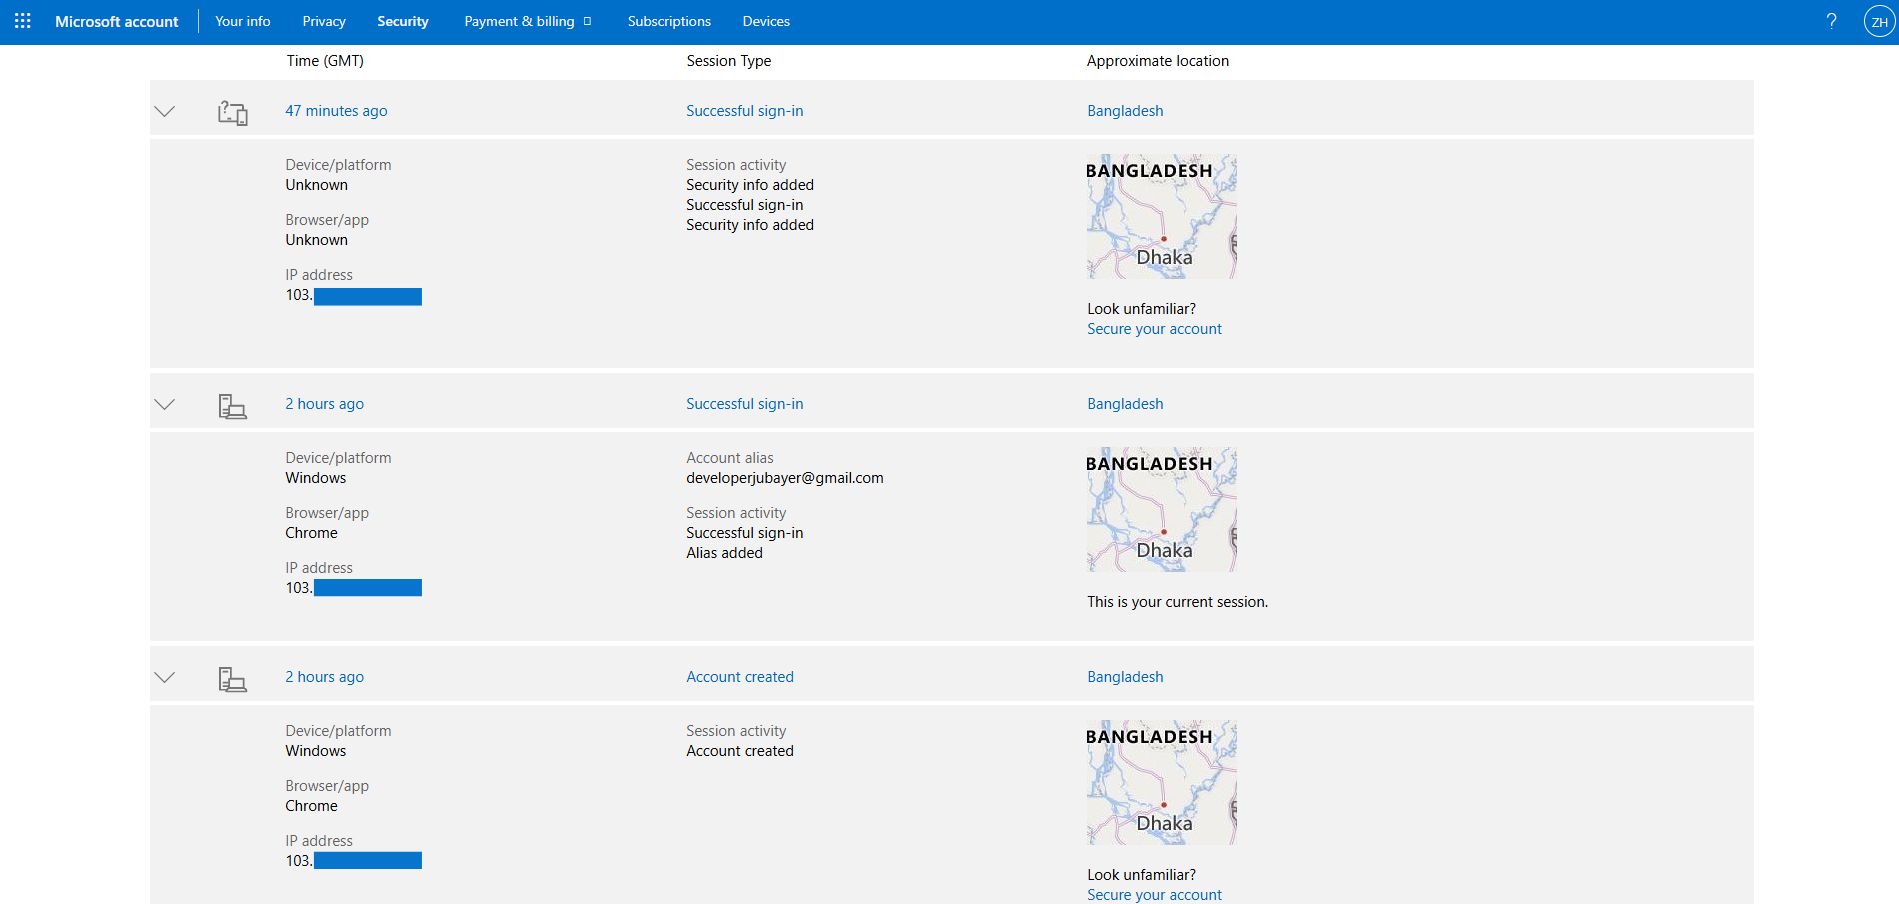Screen dimensions: 1899x904
Task: Click the Dhaka map thumbnail for current session
Action: tap(1162, 509)
